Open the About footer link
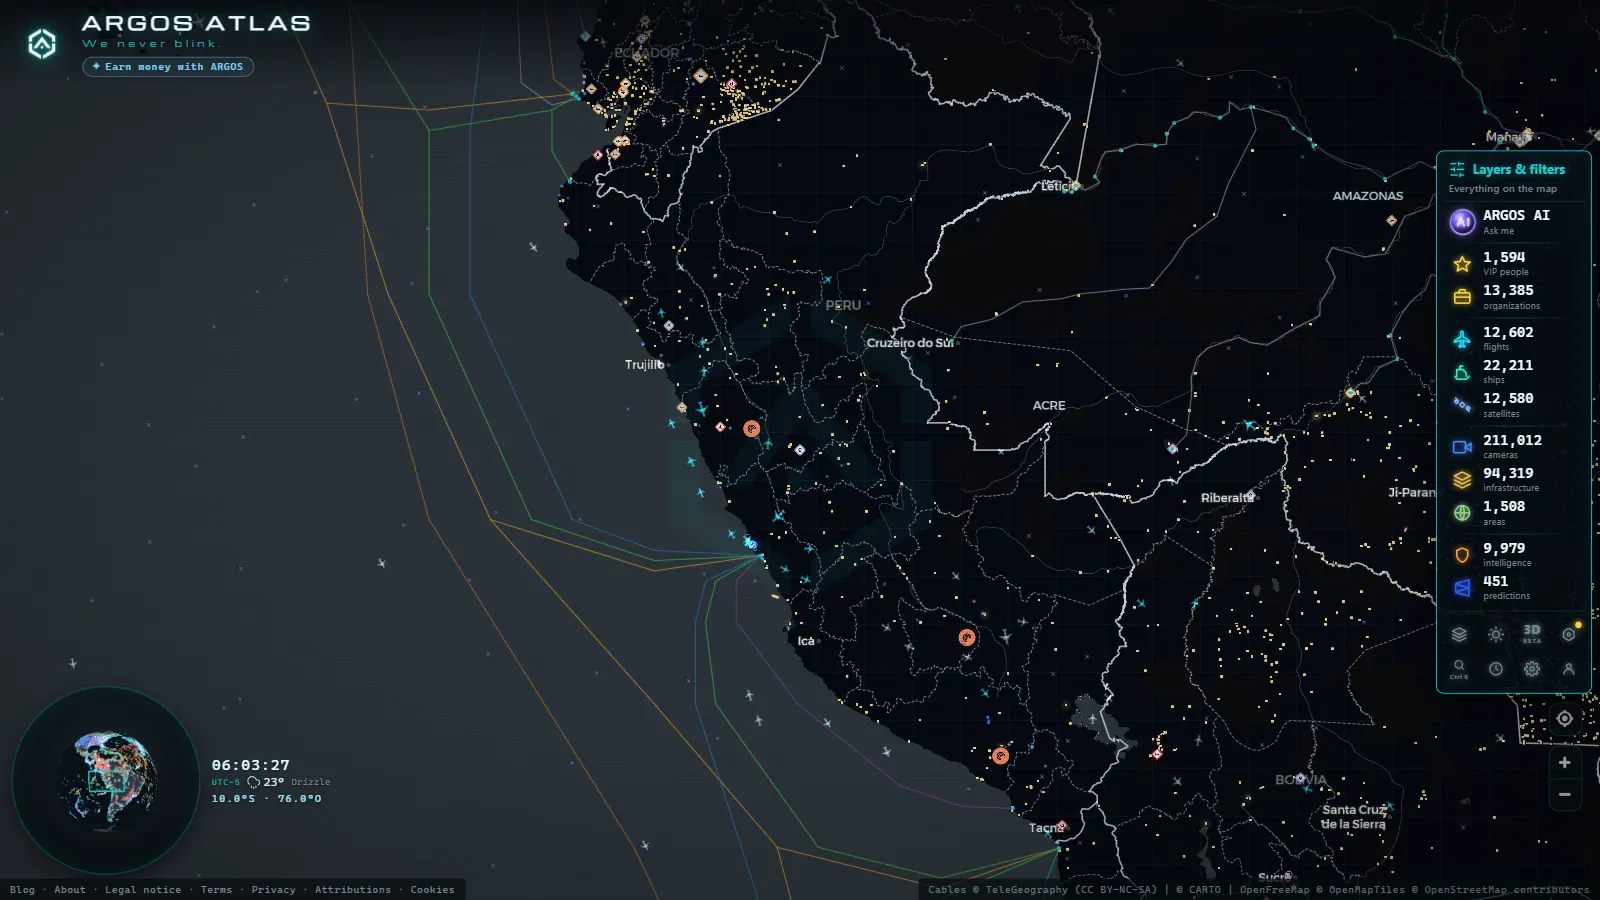 tap(70, 890)
